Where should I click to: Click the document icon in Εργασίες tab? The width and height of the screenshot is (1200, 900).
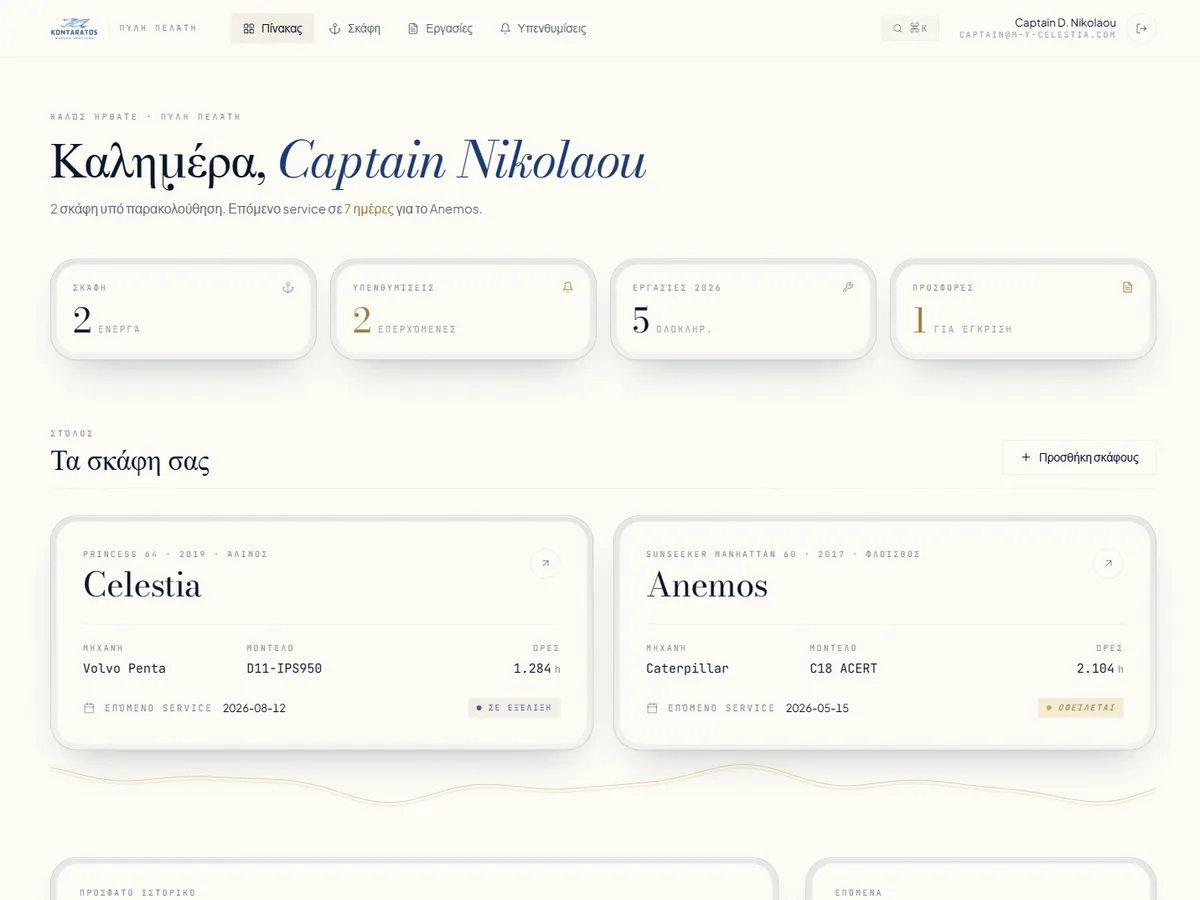pyautogui.click(x=413, y=28)
